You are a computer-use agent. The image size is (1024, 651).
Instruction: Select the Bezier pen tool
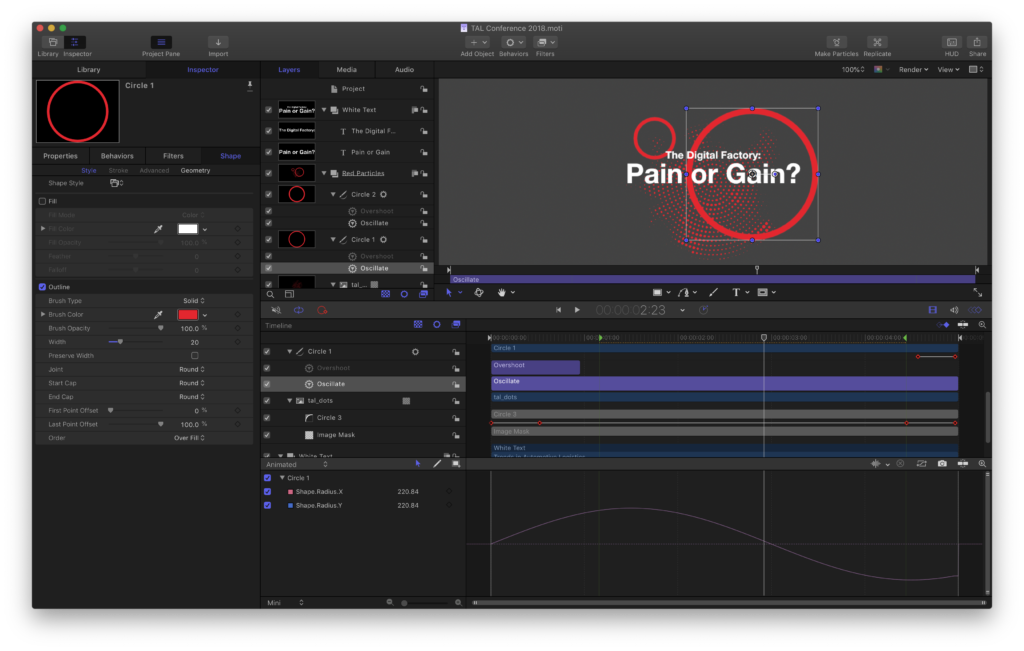pyautogui.click(x=683, y=293)
